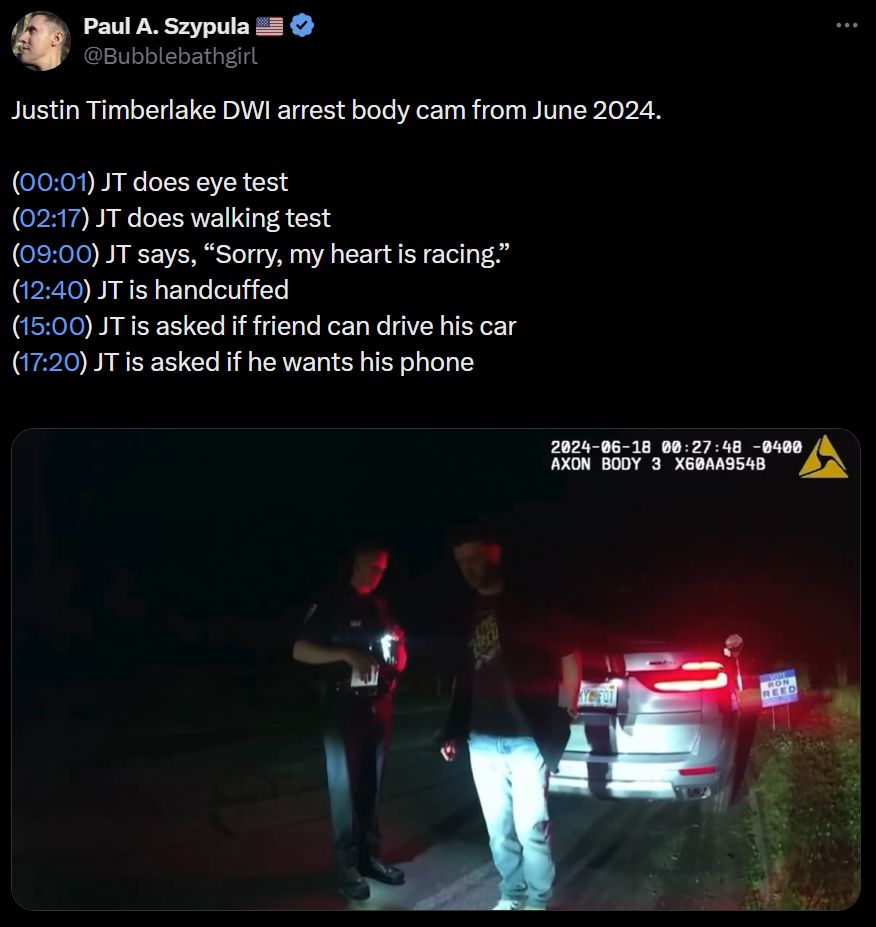This screenshot has width=876, height=927.
Task: Click the AXON BODY 3 serial text
Action: point(658,464)
